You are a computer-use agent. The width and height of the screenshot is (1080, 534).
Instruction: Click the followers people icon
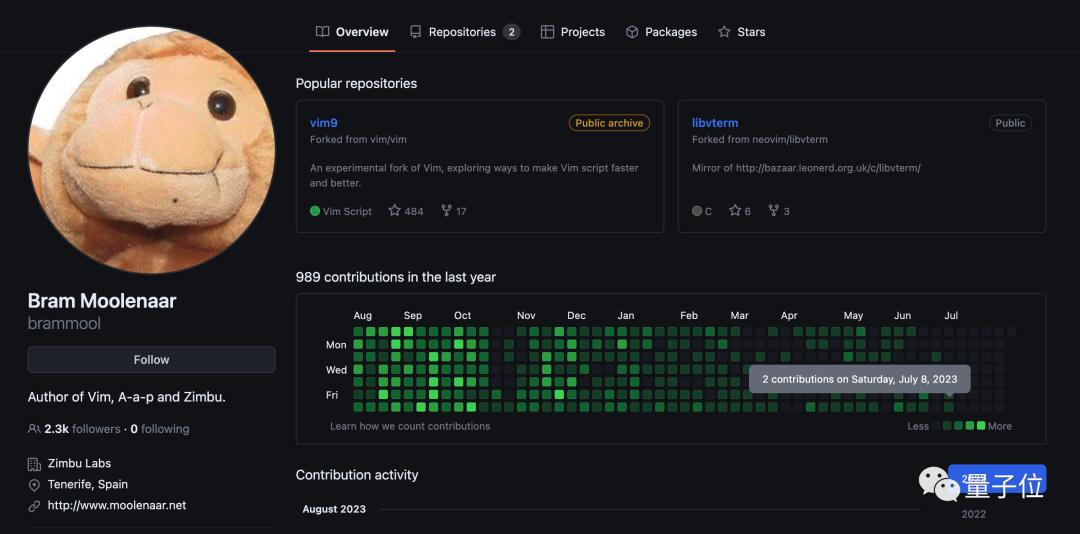35,429
